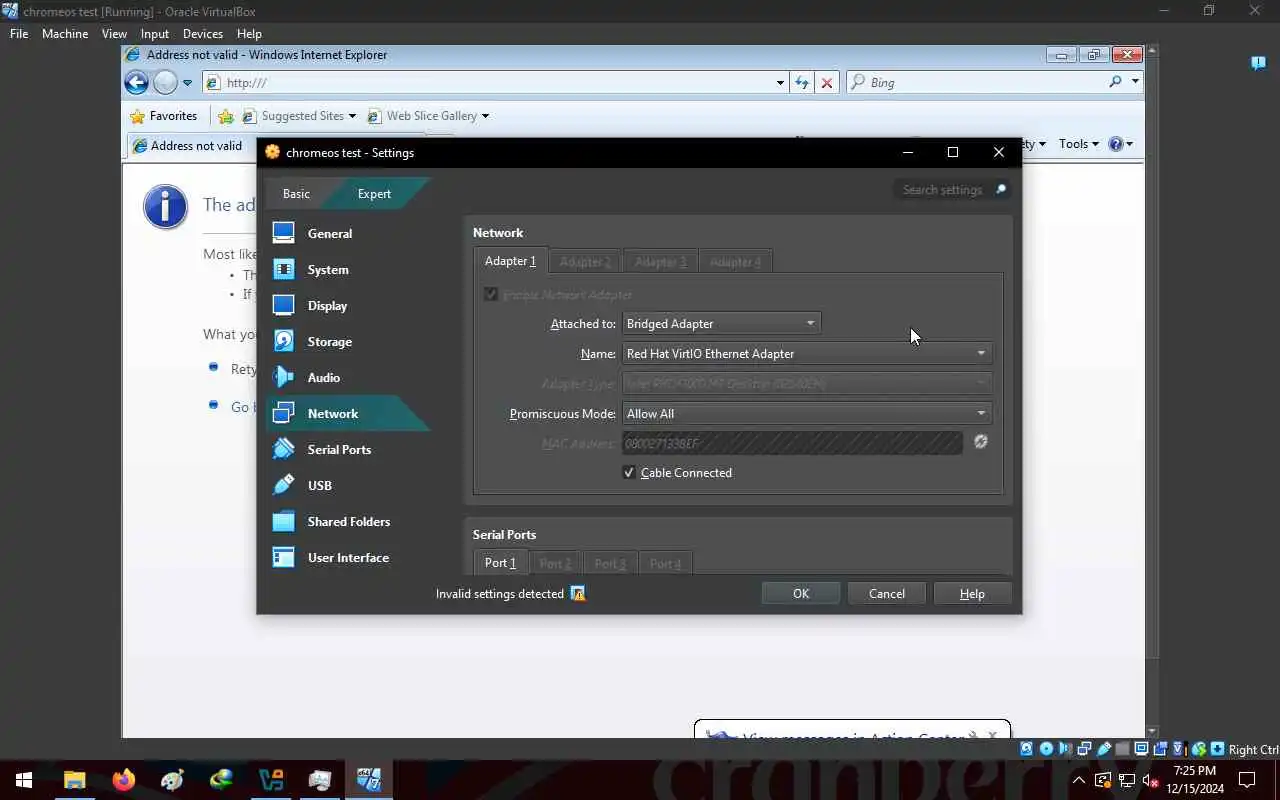Open the adapter Name dropdown

coord(807,353)
